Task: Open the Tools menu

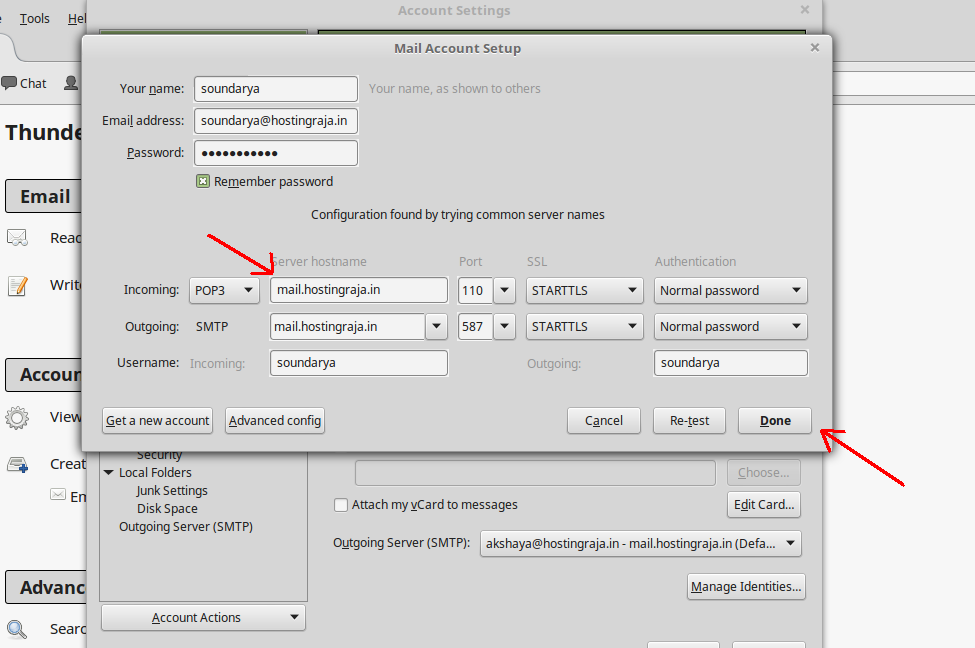Action: coord(33,17)
